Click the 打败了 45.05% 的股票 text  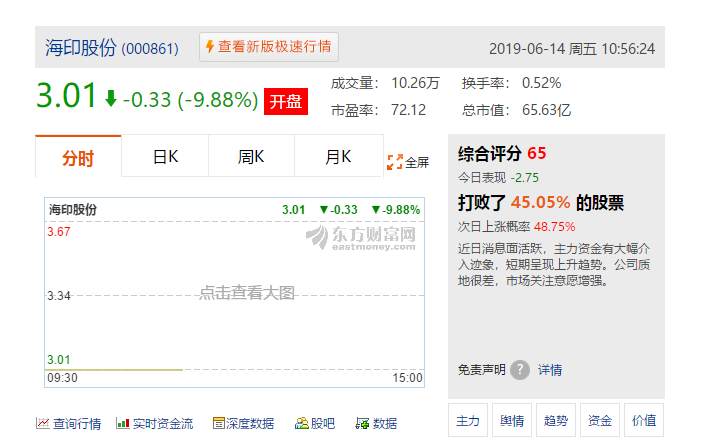[540, 202]
